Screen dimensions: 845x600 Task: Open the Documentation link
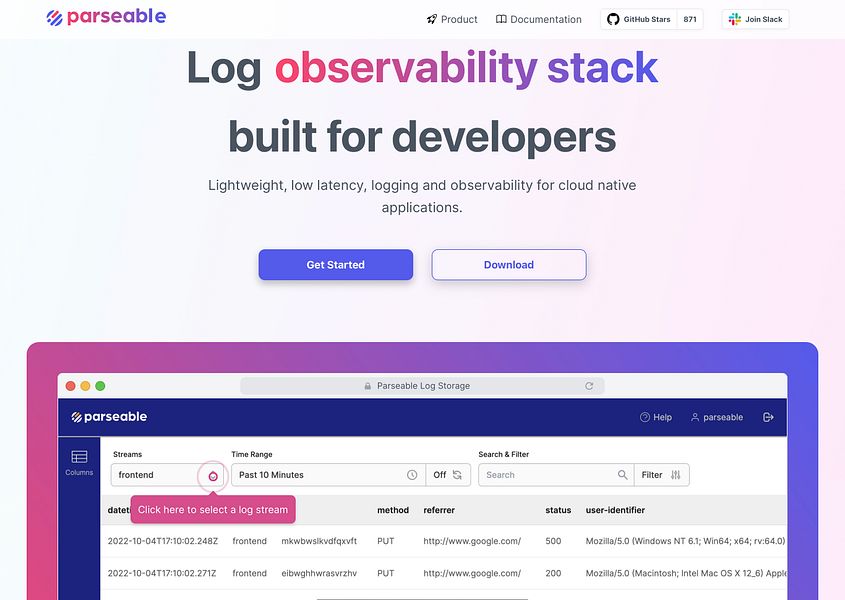pos(538,19)
